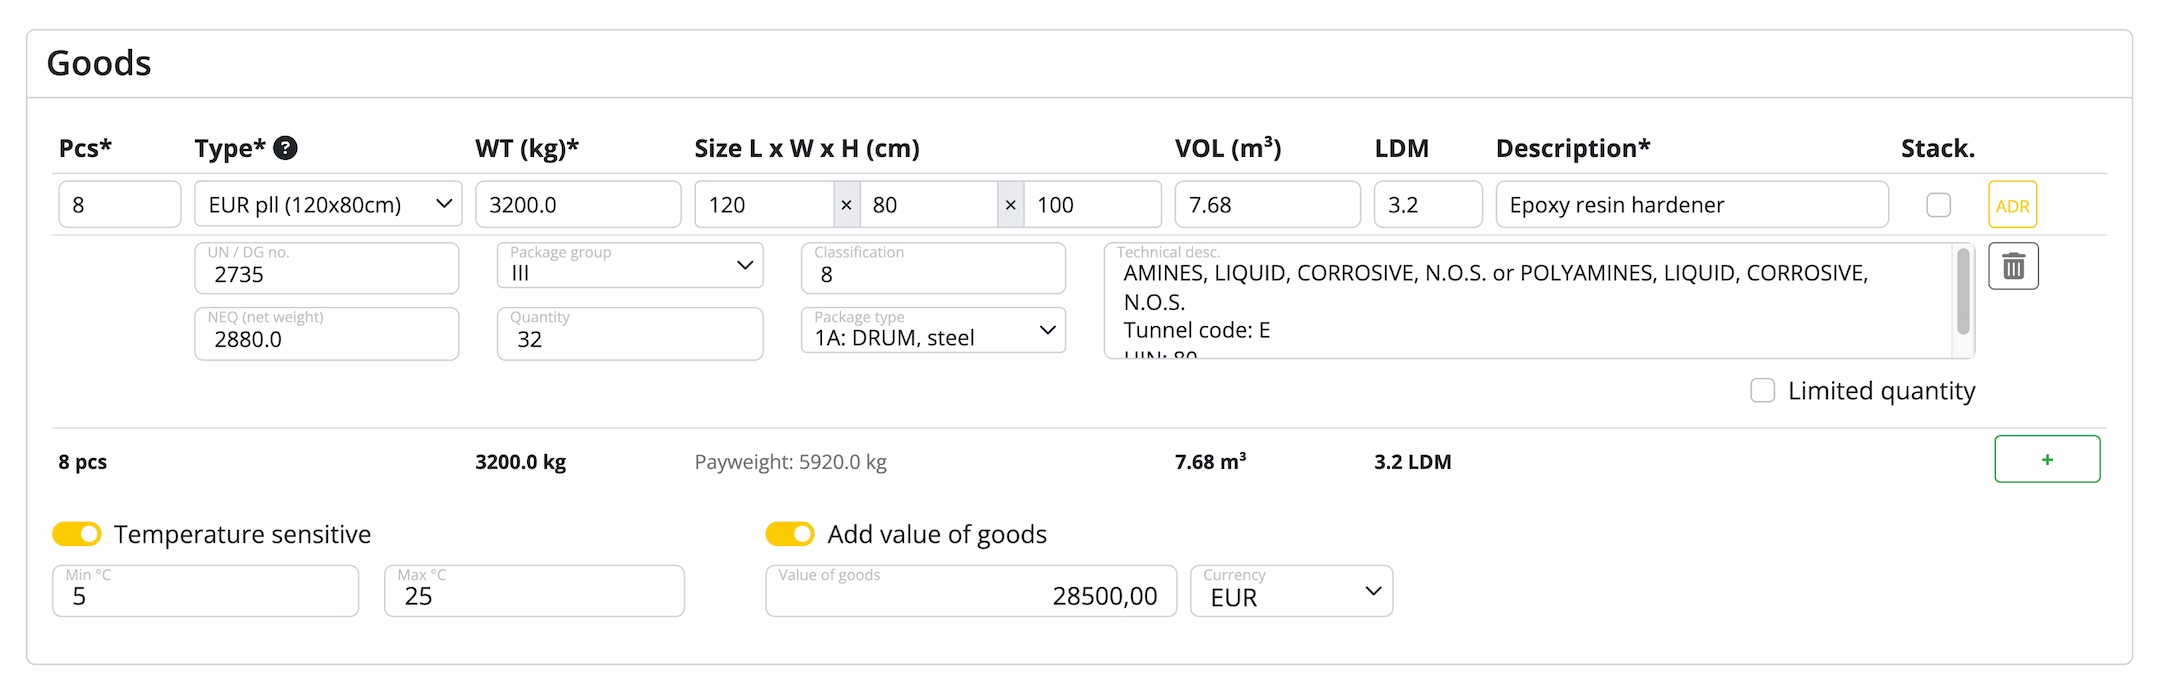Screen dimensions: 2160x689
Task: Change the Currency EUR dropdown
Action: coord(1291,592)
